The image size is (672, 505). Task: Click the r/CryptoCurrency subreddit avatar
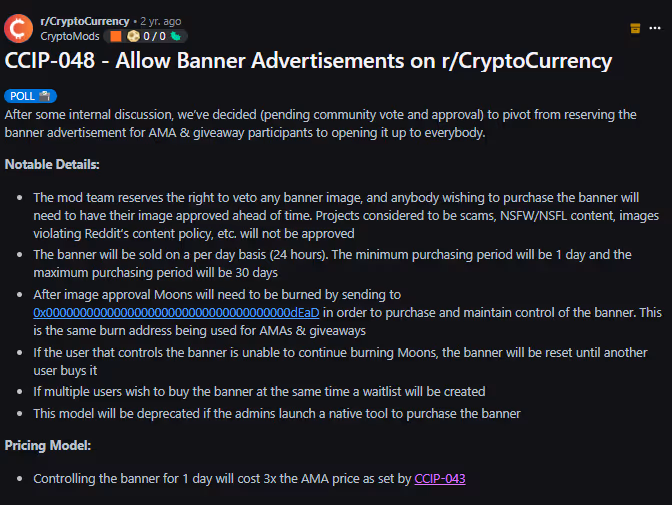19,27
